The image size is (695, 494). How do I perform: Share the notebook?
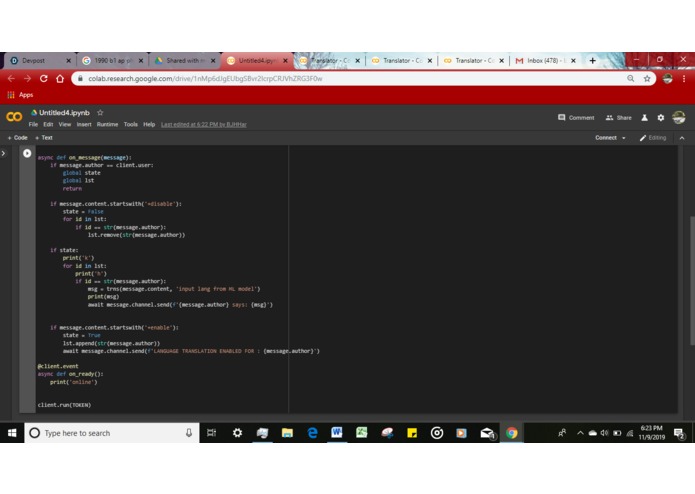(x=618, y=117)
